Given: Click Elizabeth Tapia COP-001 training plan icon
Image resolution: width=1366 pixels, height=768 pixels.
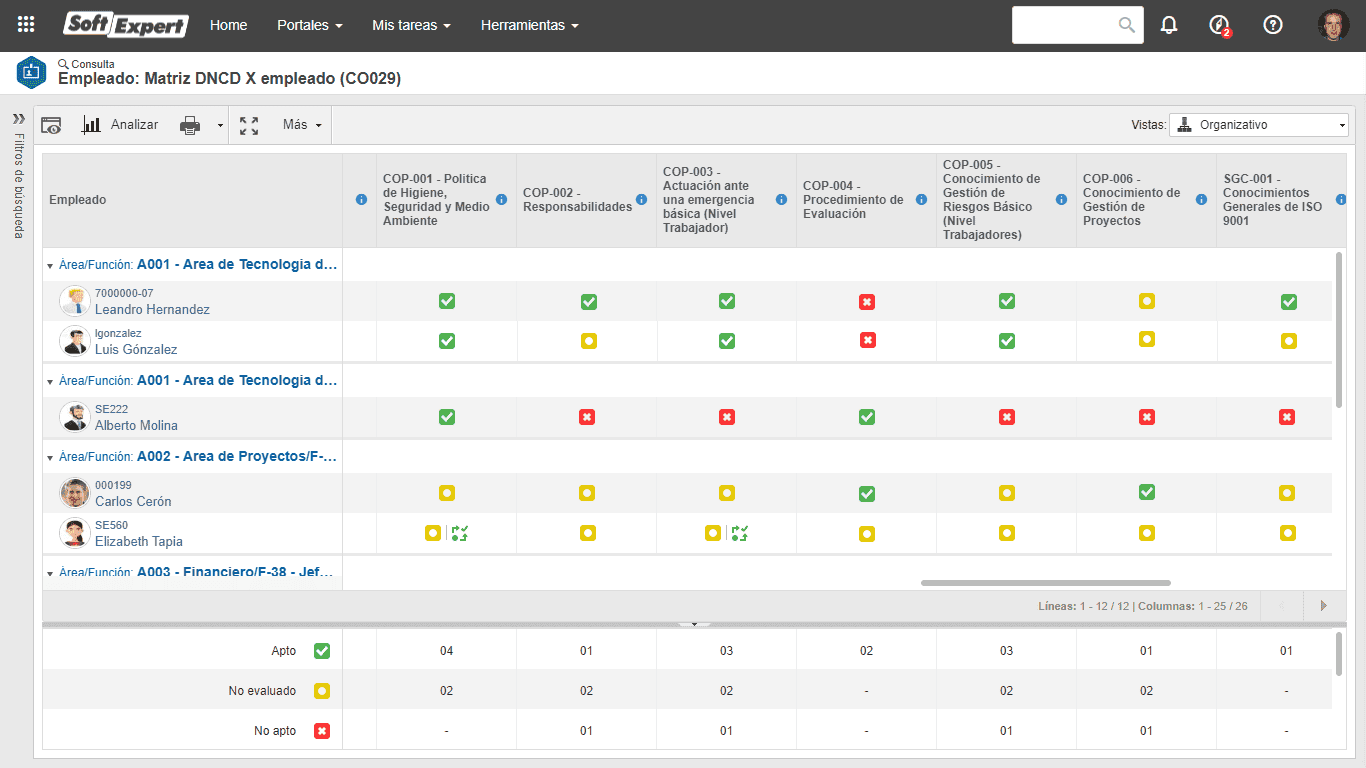Looking at the screenshot, I should [x=459, y=533].
